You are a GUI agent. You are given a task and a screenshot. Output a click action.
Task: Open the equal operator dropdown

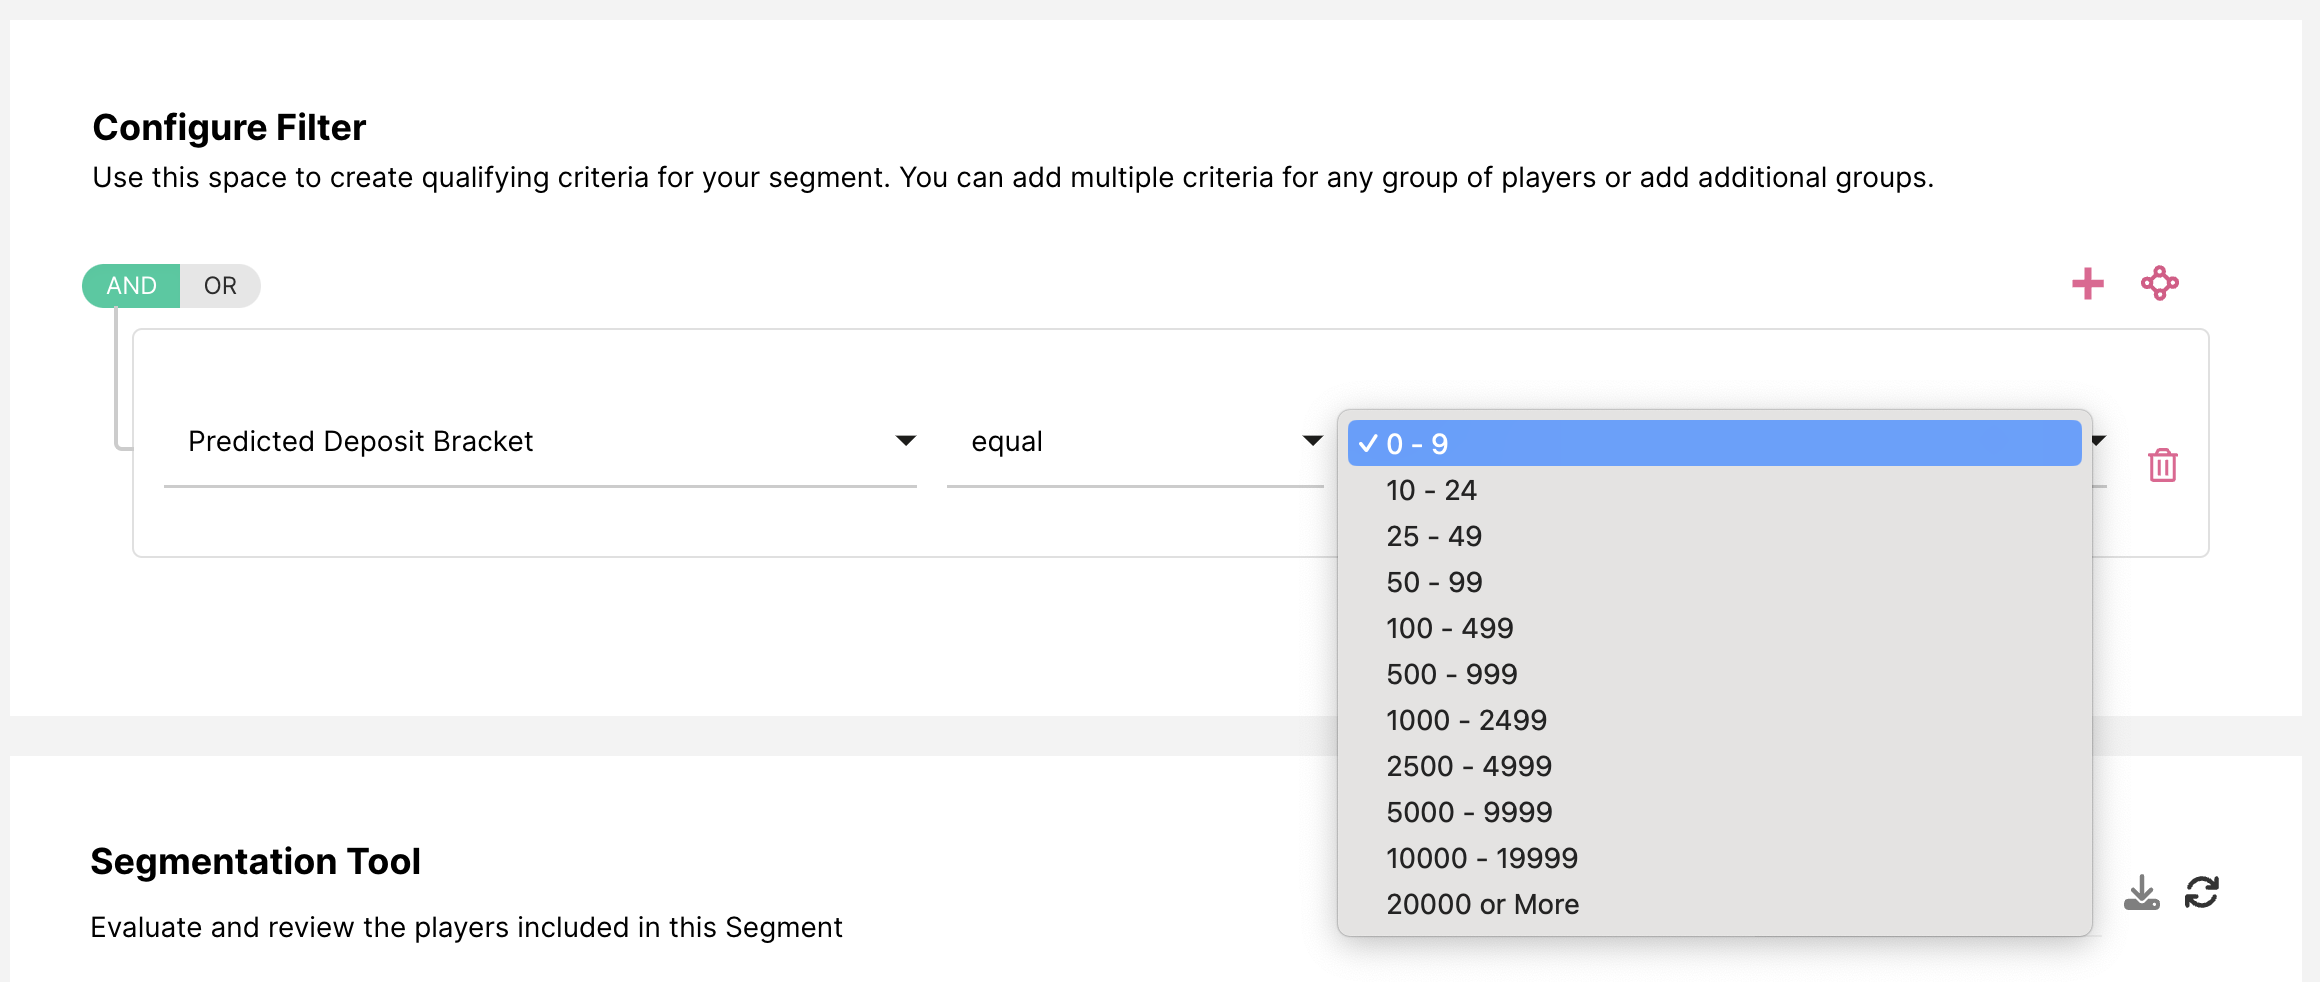pos(1135,442)
